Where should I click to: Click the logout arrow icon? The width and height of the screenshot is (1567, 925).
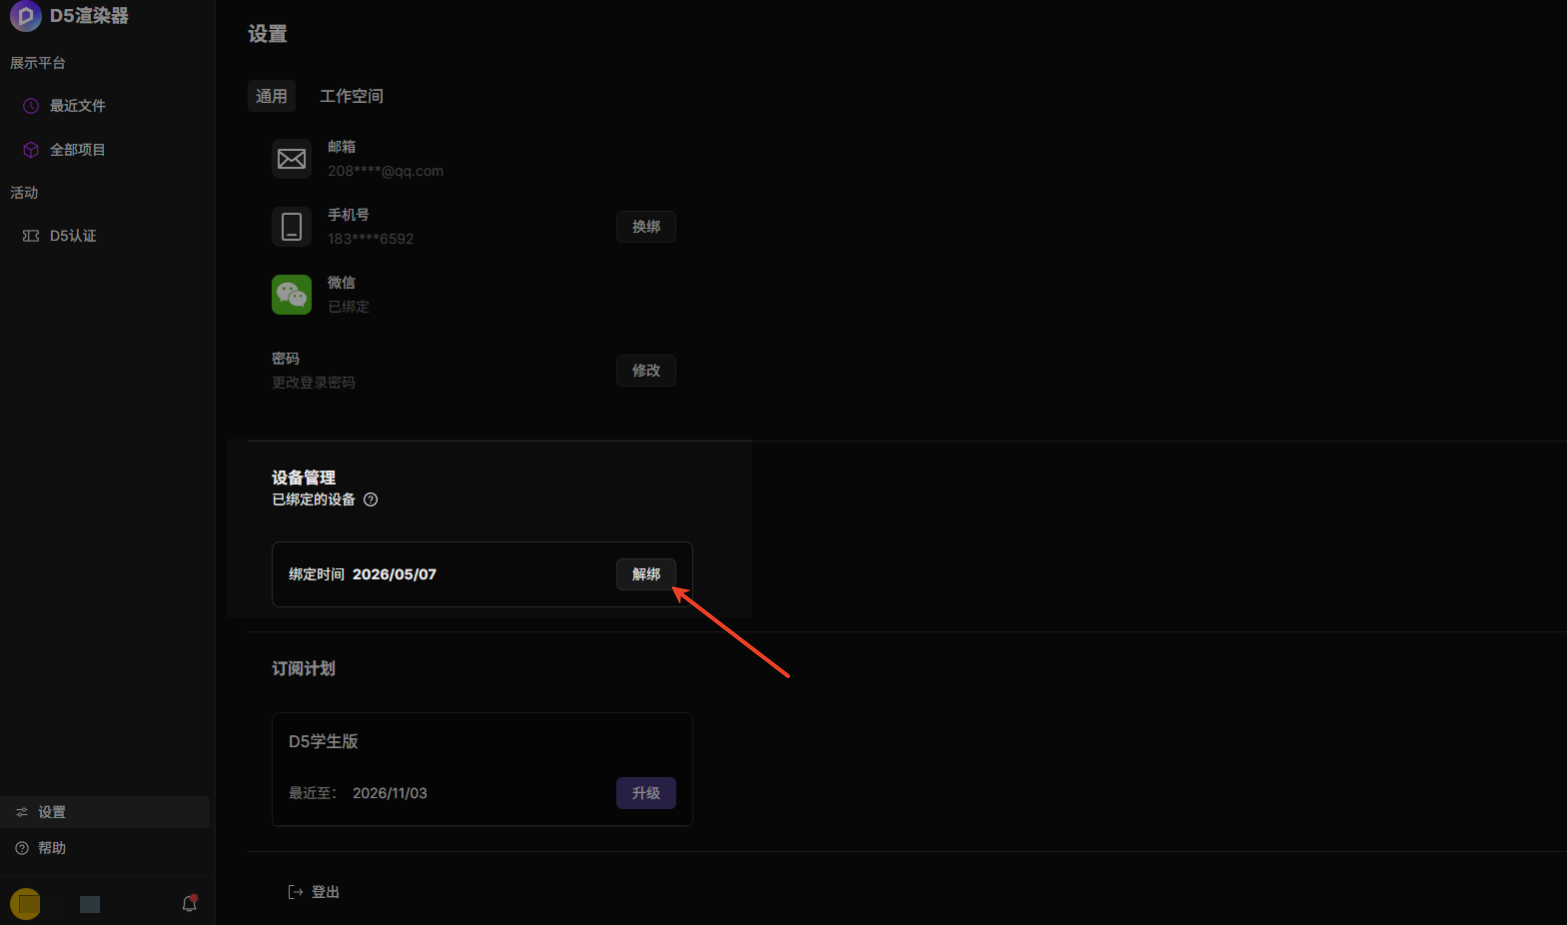(296, 892)
